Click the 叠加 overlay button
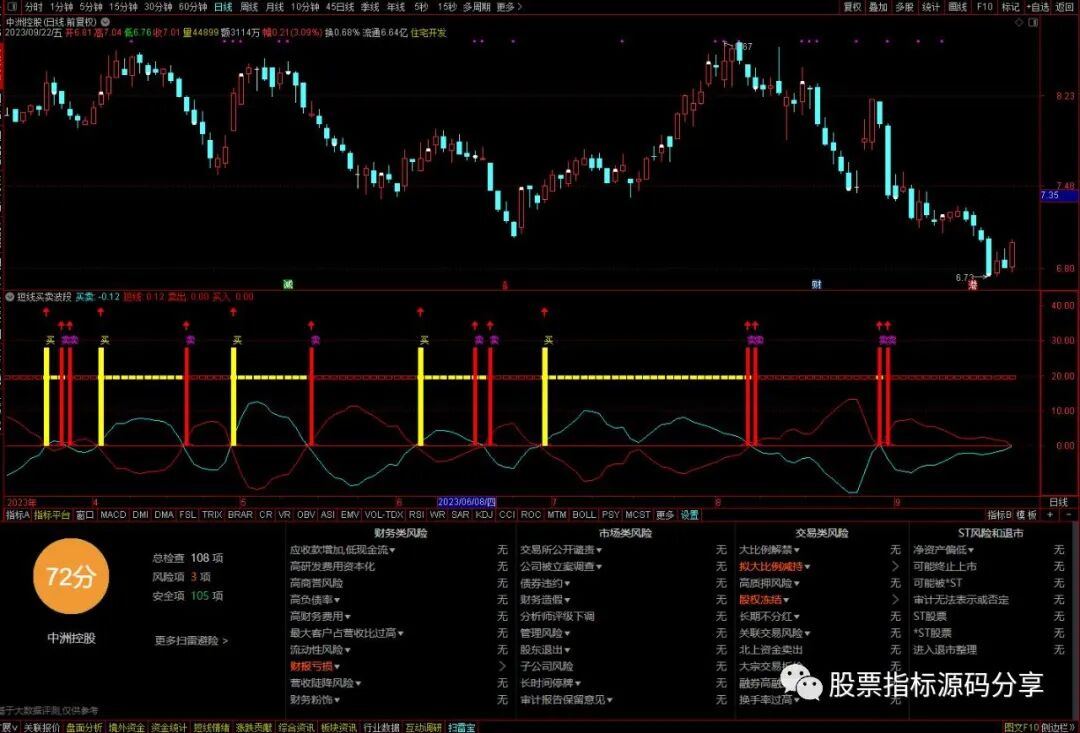 (x=878, y=7)
